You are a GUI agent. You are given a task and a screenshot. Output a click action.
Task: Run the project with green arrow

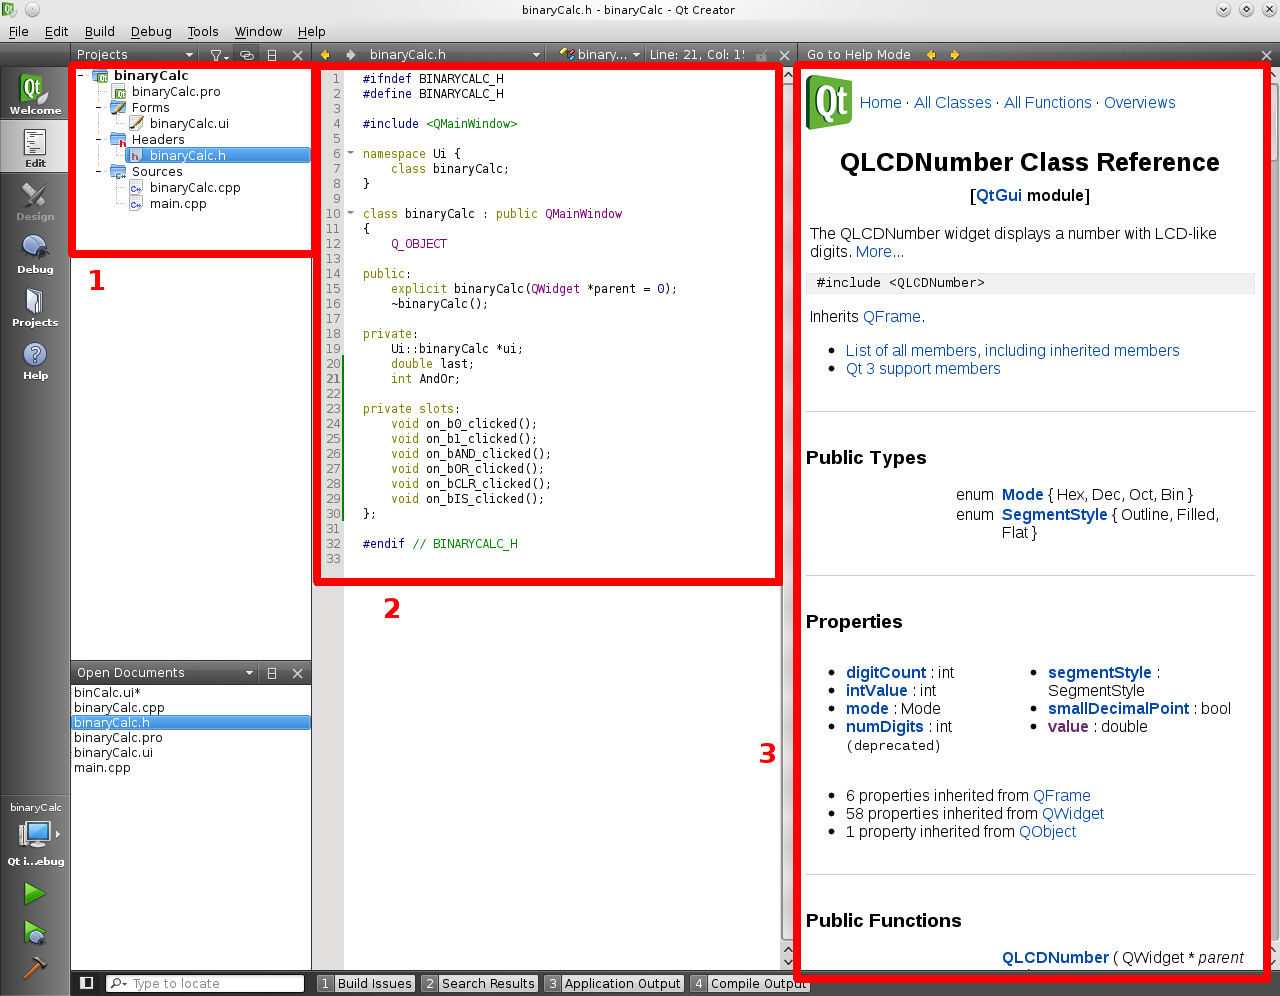(35, 893)
